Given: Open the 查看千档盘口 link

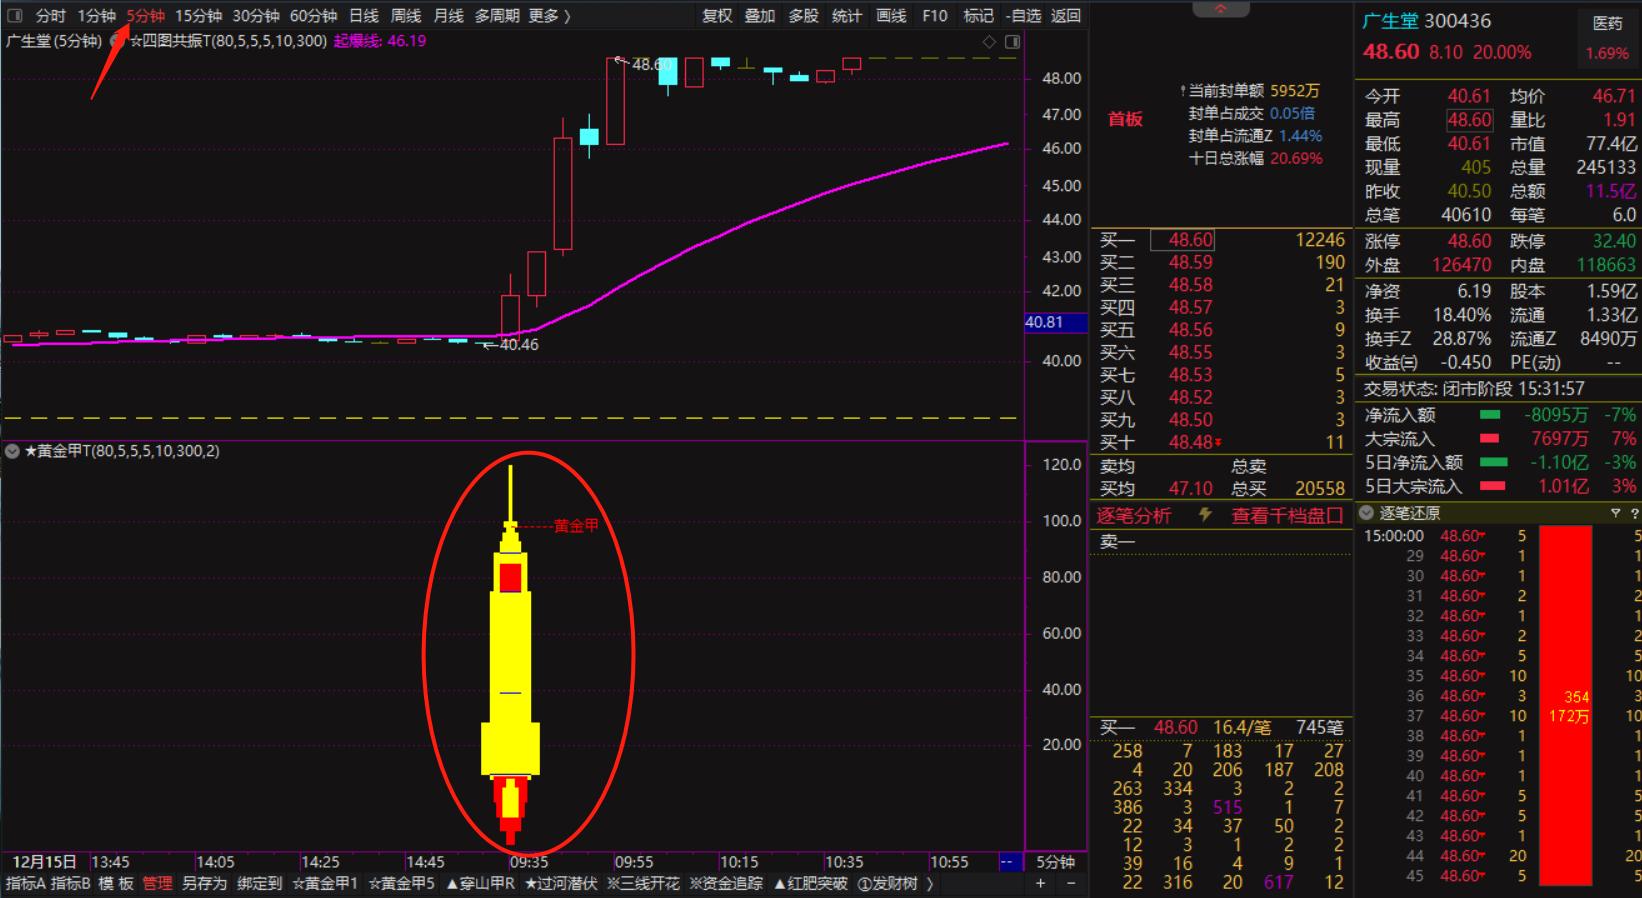Looking at the screenshot, I should [x=1287, y=516].
